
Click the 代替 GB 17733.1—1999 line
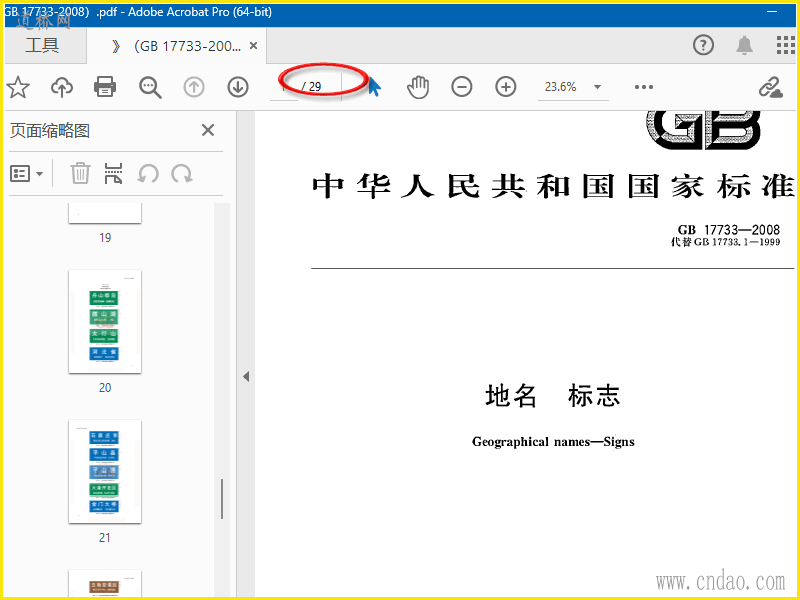pyautogui.click(x=725, y=242)
